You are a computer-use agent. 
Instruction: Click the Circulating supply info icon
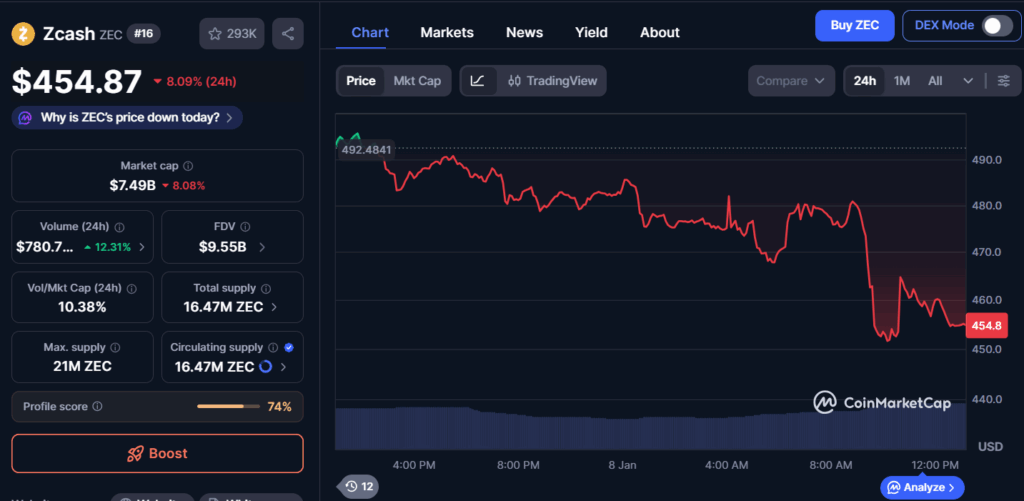273,347
